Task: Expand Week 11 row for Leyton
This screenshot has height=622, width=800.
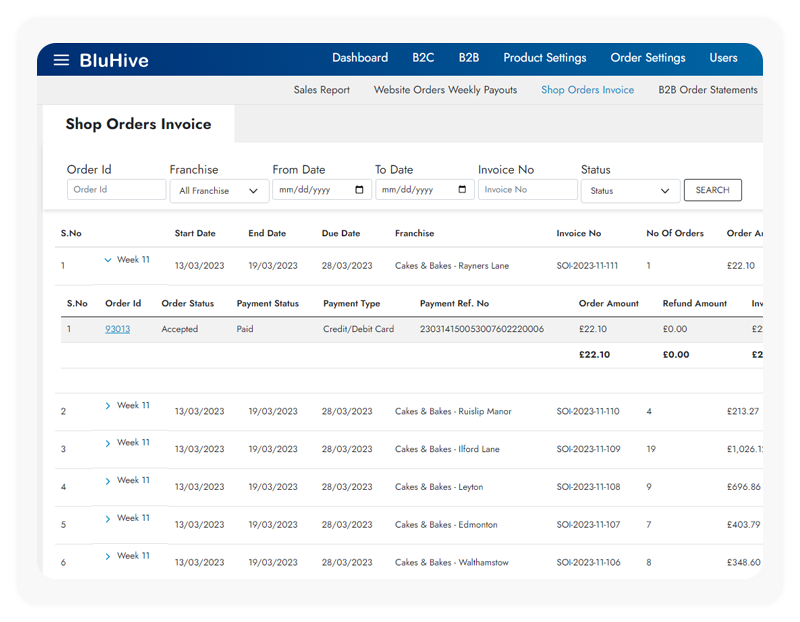Action: pyautogui.click(x=108, y=481)
